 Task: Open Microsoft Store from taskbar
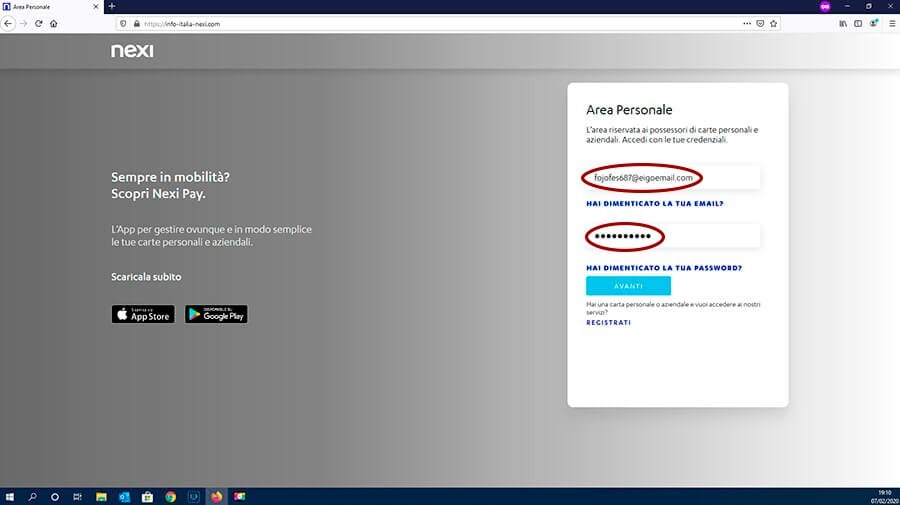pos(147,497)
